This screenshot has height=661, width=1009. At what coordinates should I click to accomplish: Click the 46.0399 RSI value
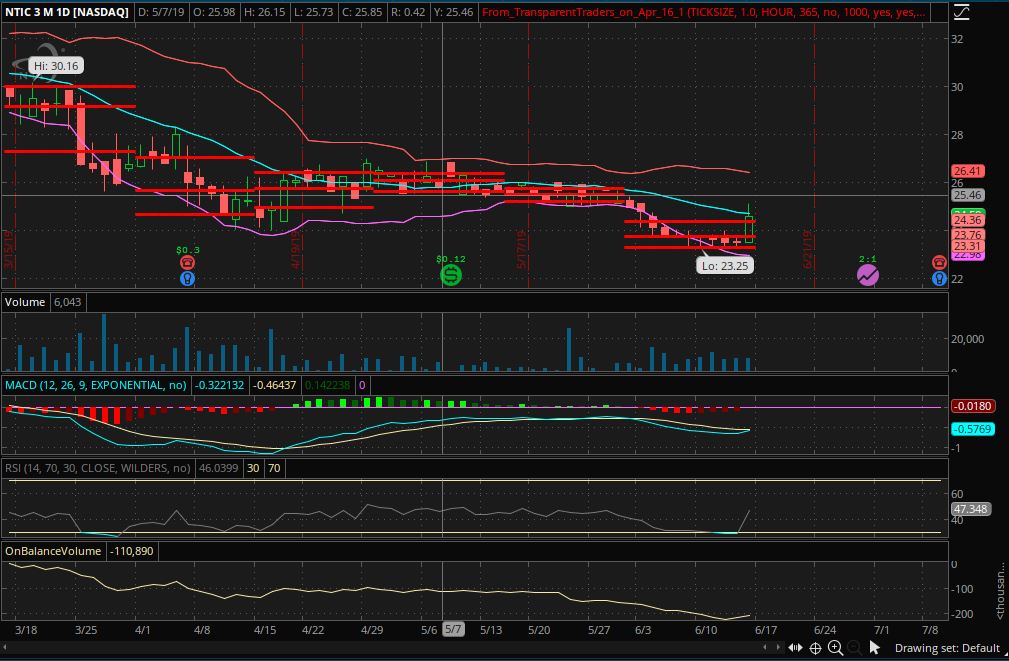218,468
